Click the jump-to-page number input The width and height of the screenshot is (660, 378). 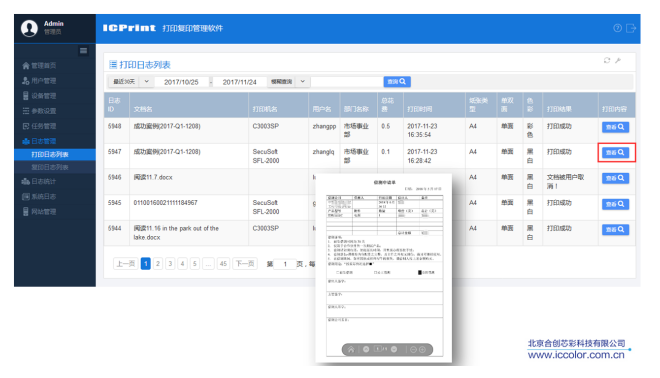point(285,264)
